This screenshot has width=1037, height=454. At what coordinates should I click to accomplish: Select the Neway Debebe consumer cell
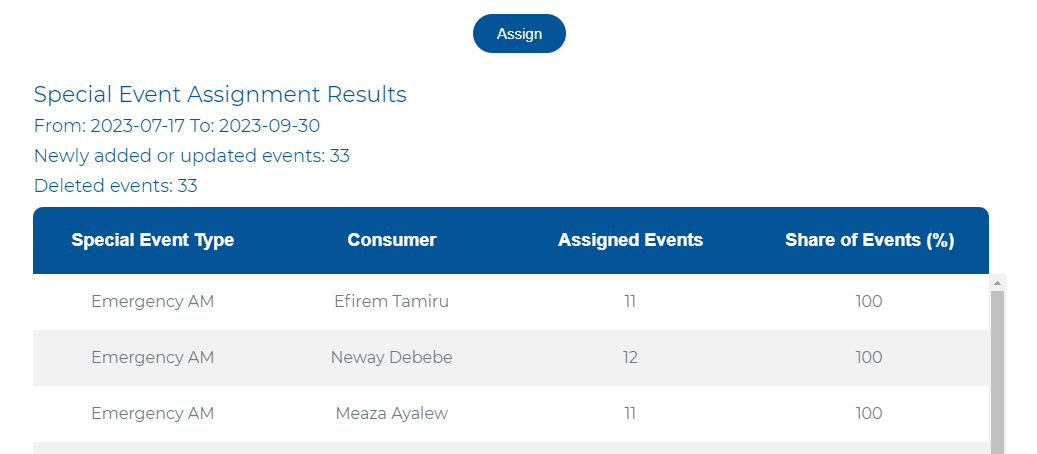pyautogui.click(x=392, y=357)
